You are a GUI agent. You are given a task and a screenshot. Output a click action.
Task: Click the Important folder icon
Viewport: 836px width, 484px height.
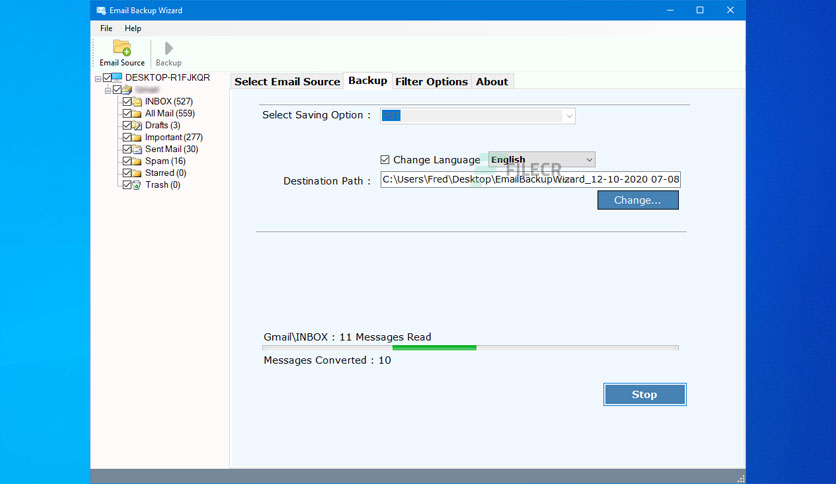pos(137,137)
